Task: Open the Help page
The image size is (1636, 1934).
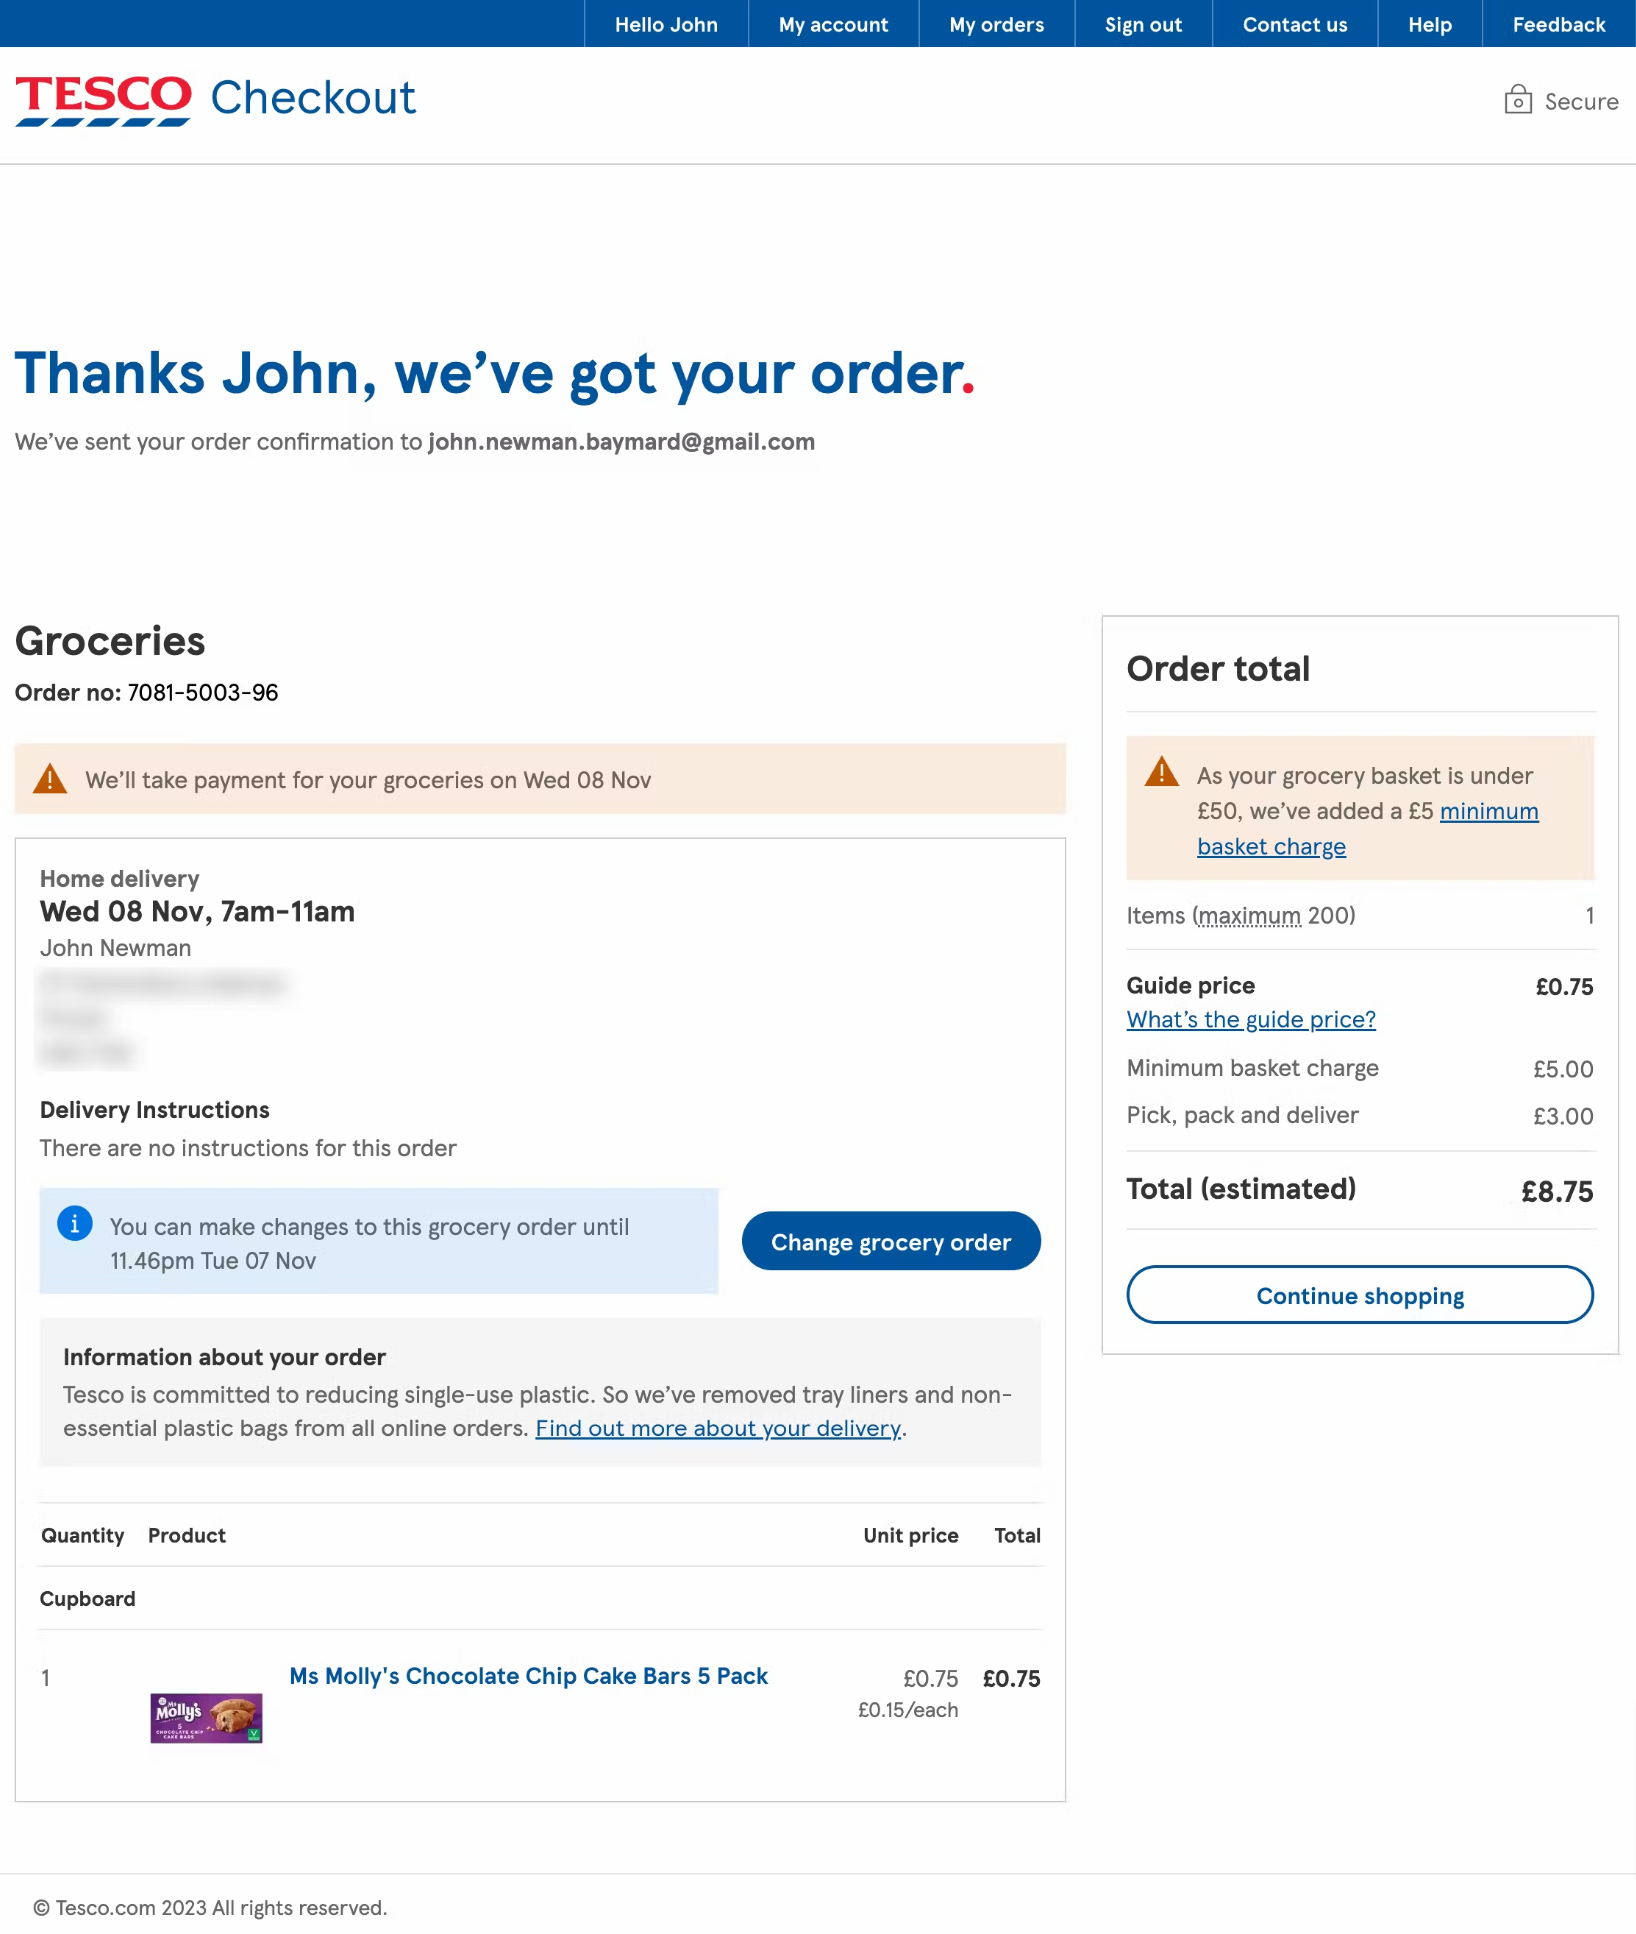Action: [x=1429, y=24]
